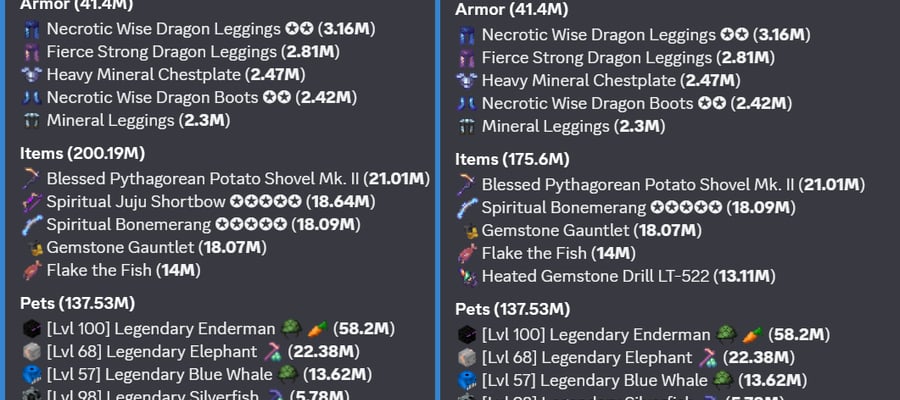Click Flake the Fish icon on right
The width and height of the screenshot is (900, 400).
click(467, 254)
